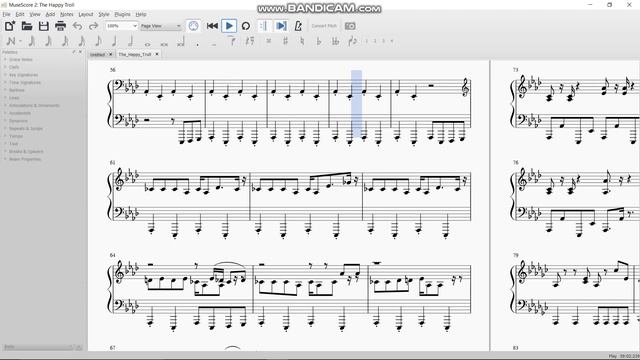Flip note stem direction
The image size is (640, 360).
[x=353, y=41]
